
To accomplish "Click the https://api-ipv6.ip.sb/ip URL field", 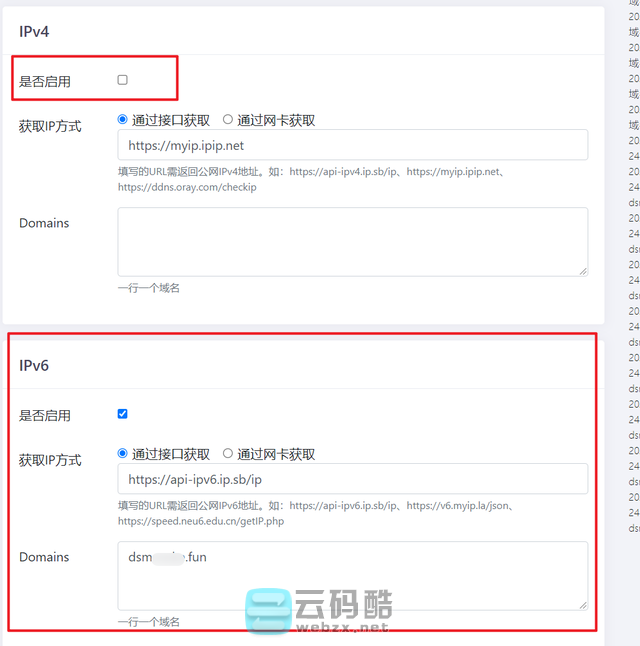I will (x=352, y=479).
